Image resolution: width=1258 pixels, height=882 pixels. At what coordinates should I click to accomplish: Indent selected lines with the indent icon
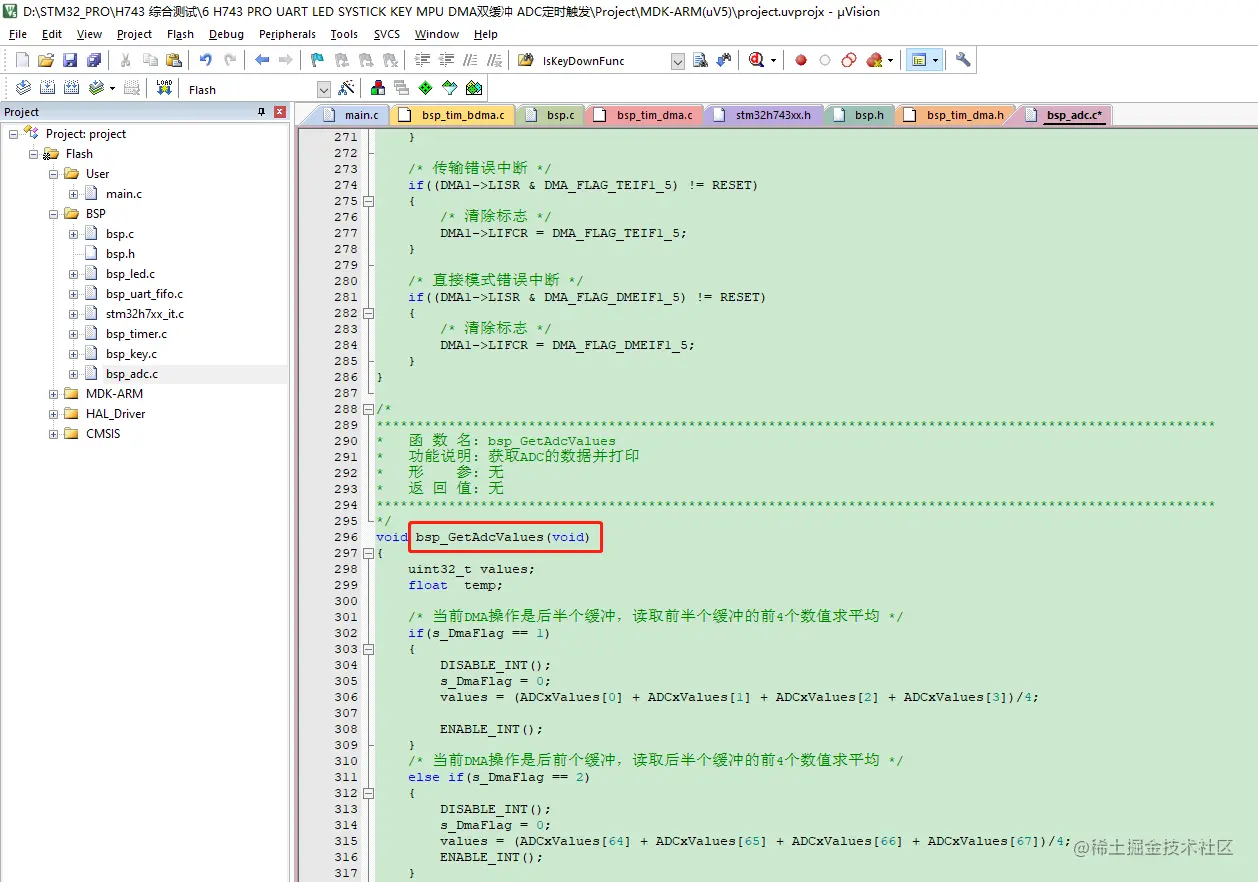[422, 60]
